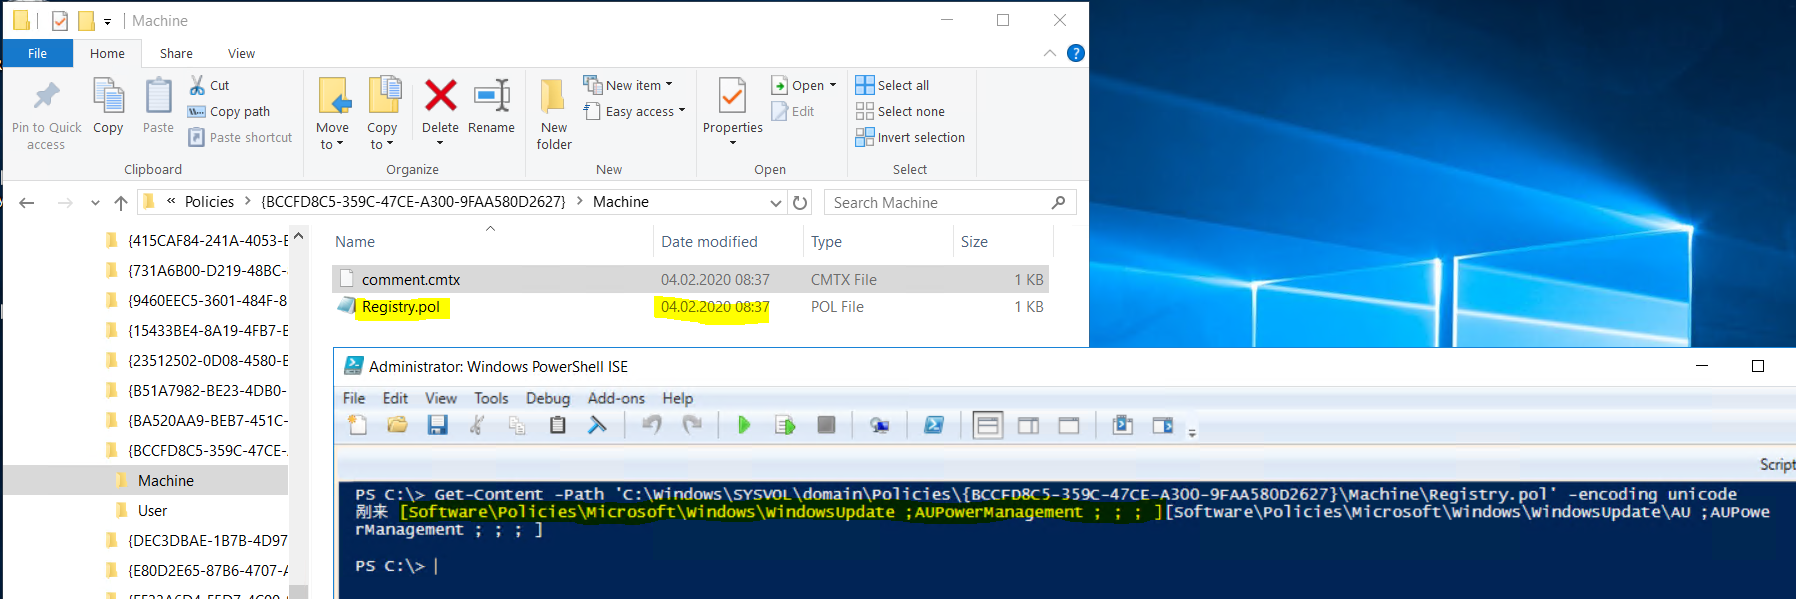The height and width of the screenshot is (599, 1796).
Task: Start PowerShell.exe from ISE toolbar icon
Action: (933, 425)
